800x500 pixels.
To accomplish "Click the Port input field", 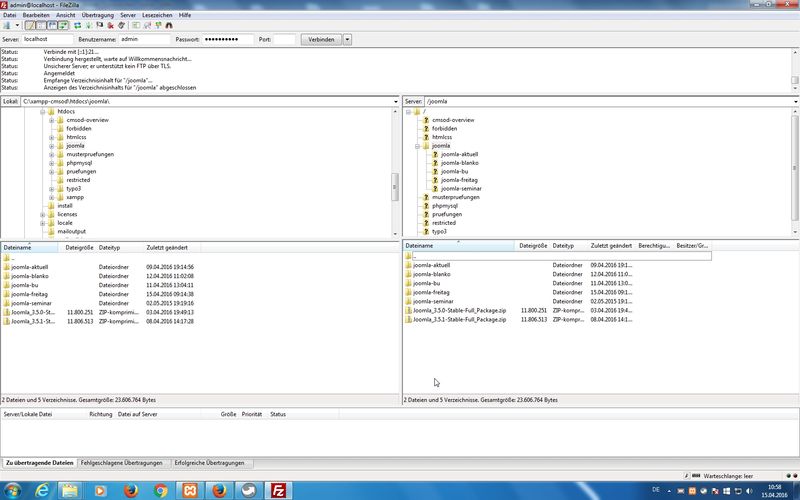I will point(284,39).
